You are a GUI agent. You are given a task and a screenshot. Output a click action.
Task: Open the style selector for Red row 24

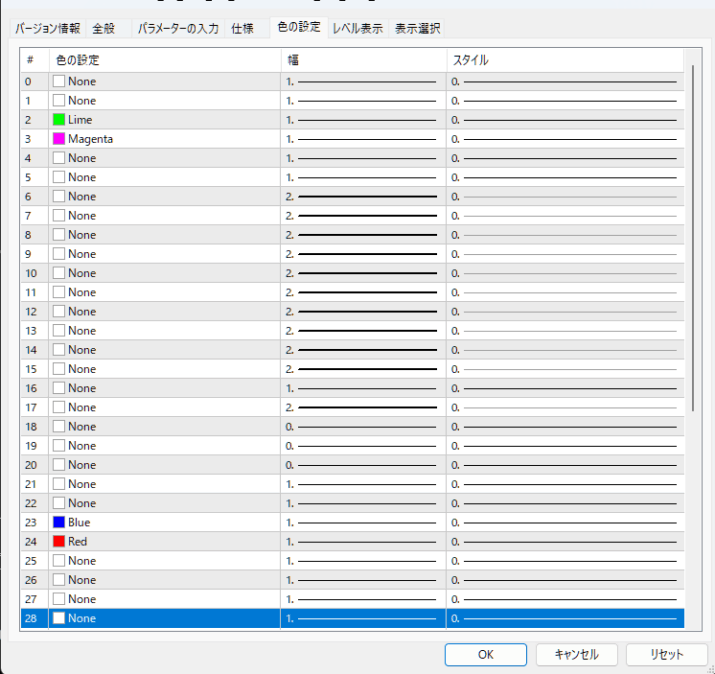pos(565,542)
